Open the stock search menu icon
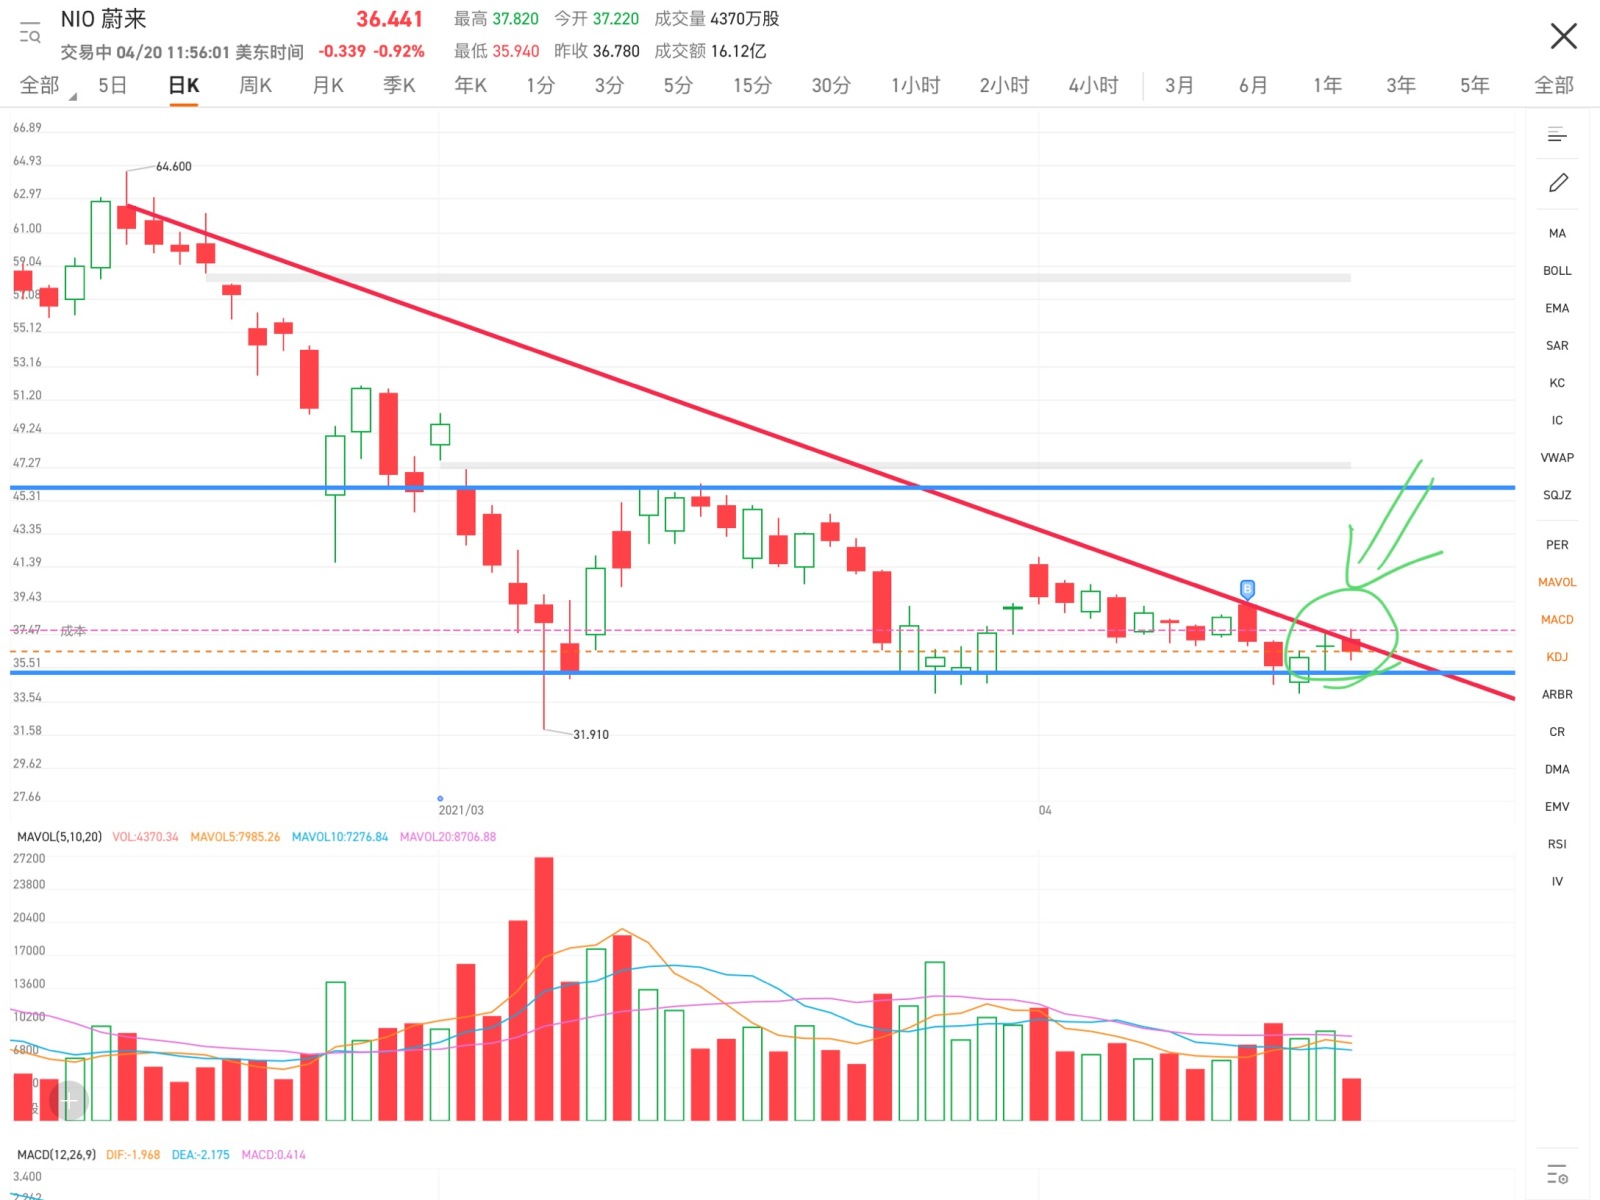The width and height of the screenshot is (1600, 1200). point(30,34)
